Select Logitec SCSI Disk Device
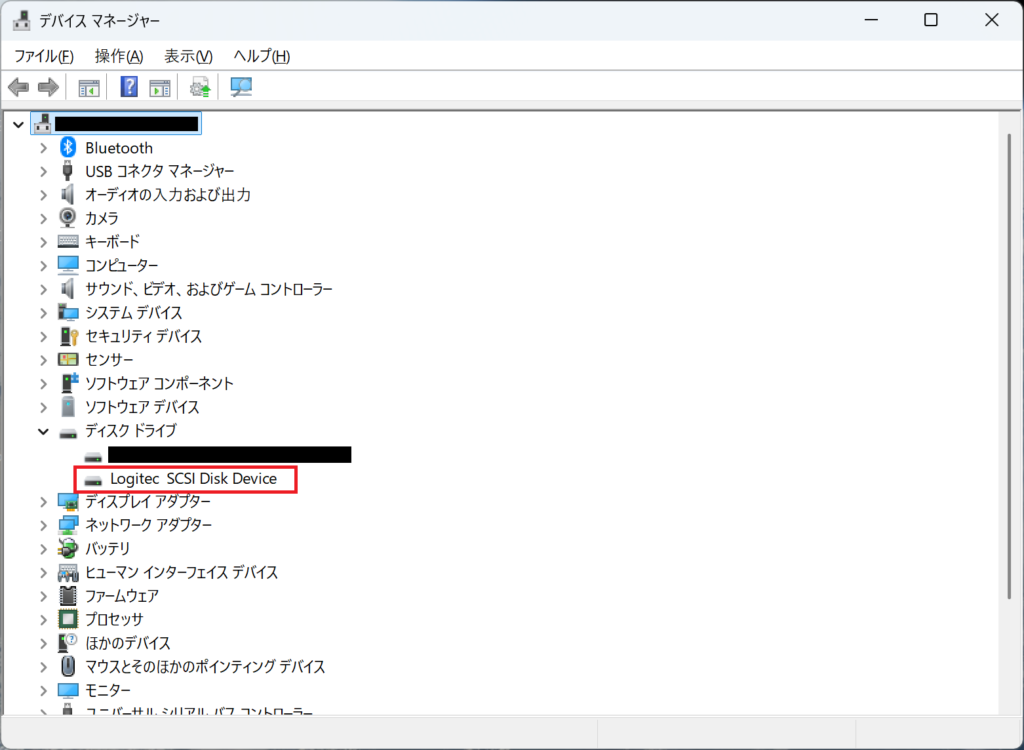1024x750 pixels. (x=193, y=479)
